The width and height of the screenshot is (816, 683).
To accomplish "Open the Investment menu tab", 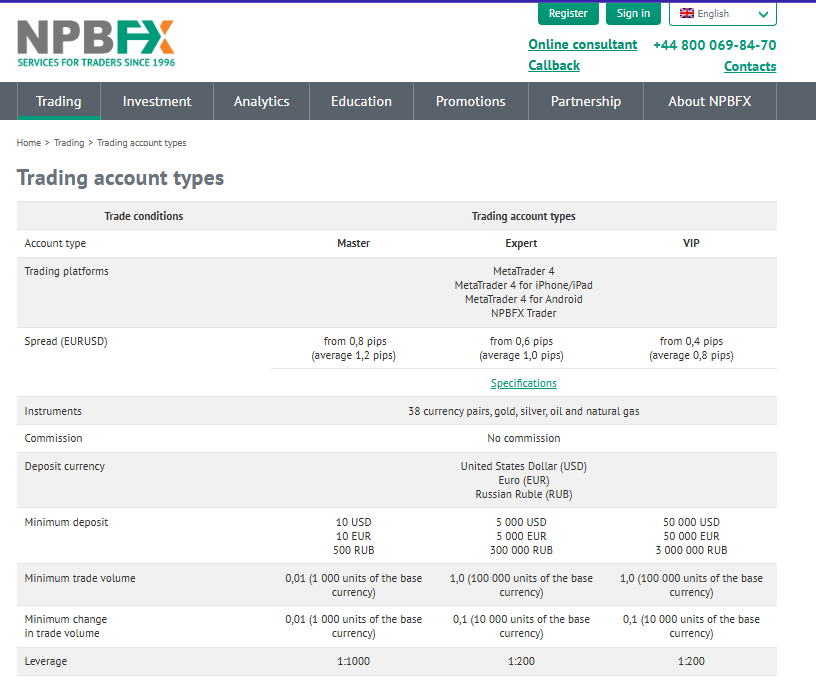I will click(x=157, y=101).
